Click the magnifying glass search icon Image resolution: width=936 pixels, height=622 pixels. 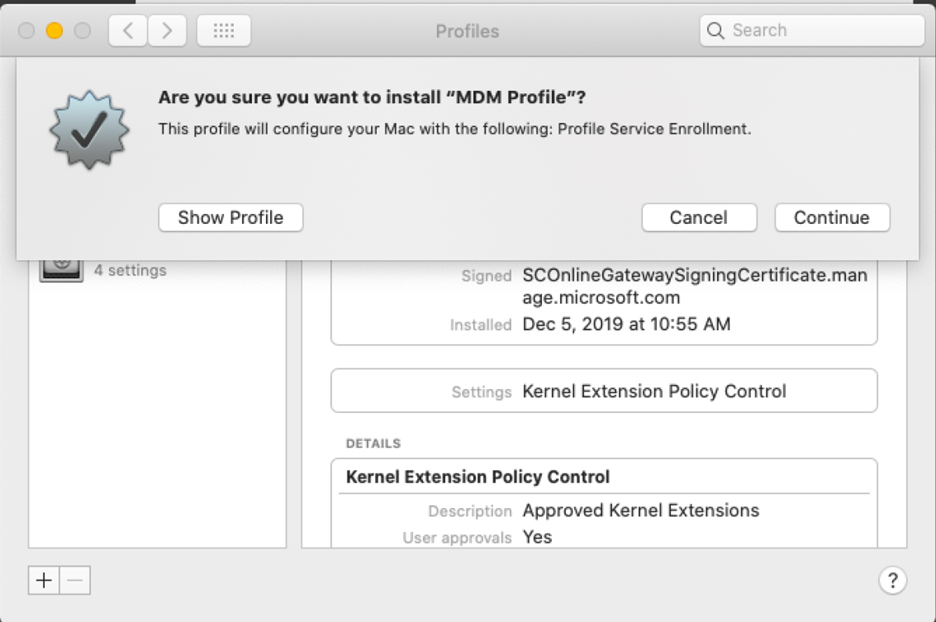[715, 30]
